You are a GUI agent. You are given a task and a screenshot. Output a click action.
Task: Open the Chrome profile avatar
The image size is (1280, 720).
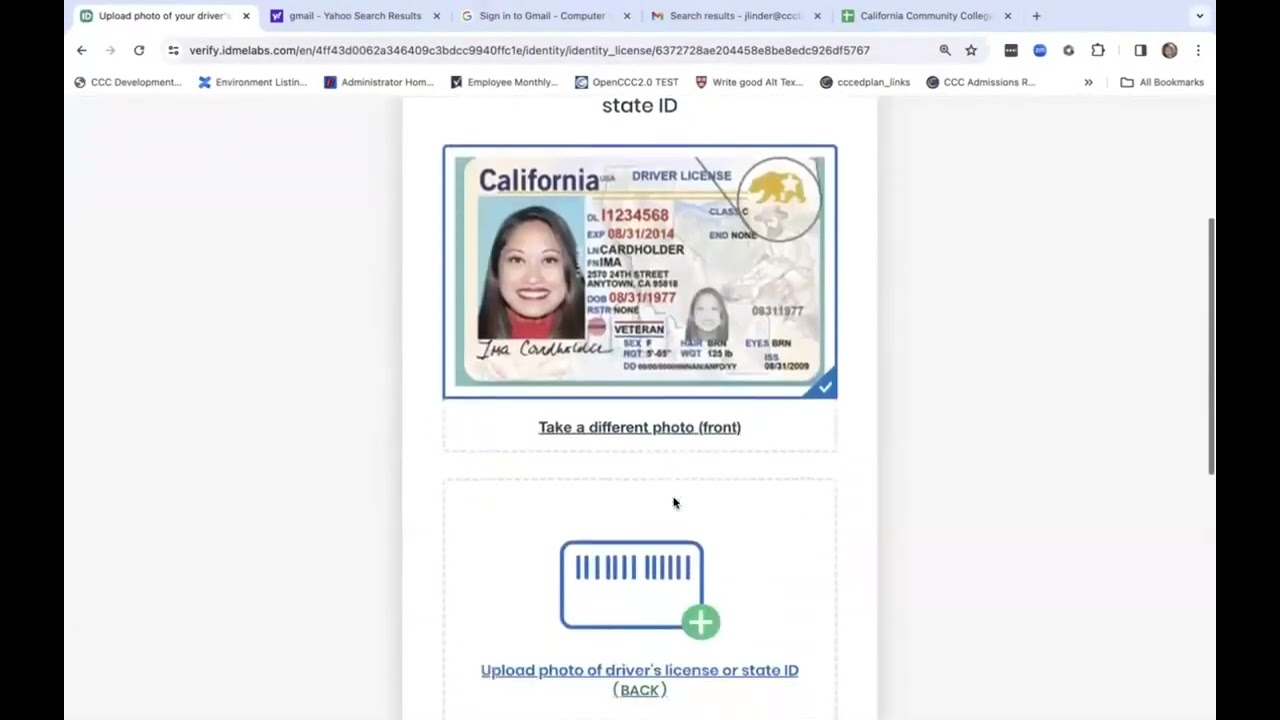tap(1169, 50)
